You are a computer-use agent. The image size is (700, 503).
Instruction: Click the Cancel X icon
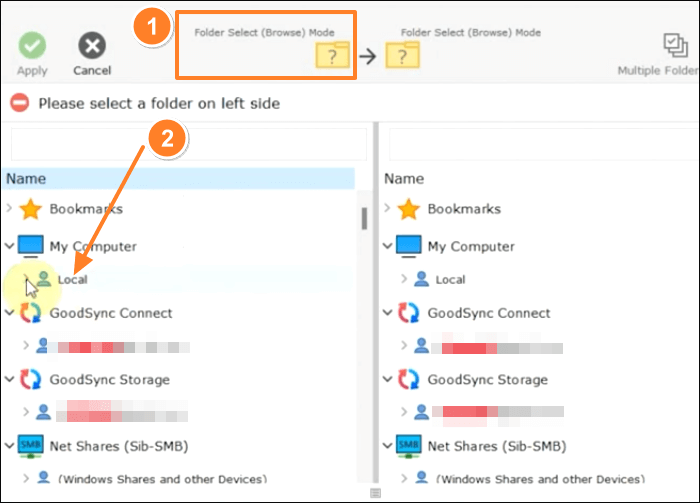[92, 46]
